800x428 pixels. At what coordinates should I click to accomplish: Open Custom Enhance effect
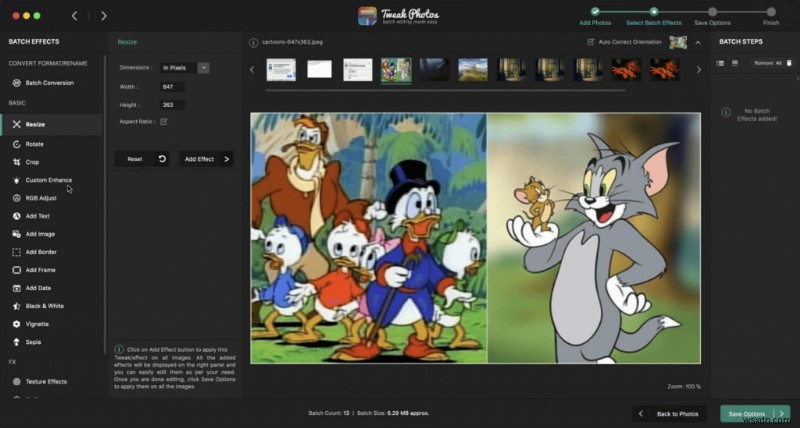click(x=48, y=180)
